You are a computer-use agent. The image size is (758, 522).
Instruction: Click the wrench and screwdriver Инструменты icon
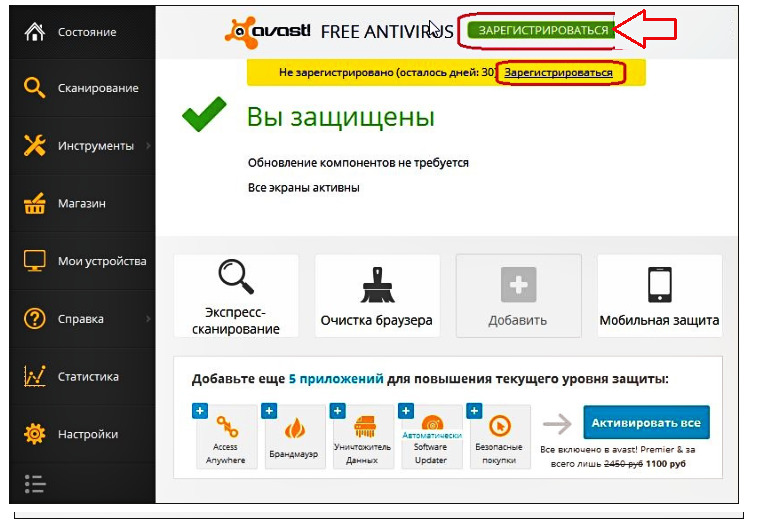34,145
